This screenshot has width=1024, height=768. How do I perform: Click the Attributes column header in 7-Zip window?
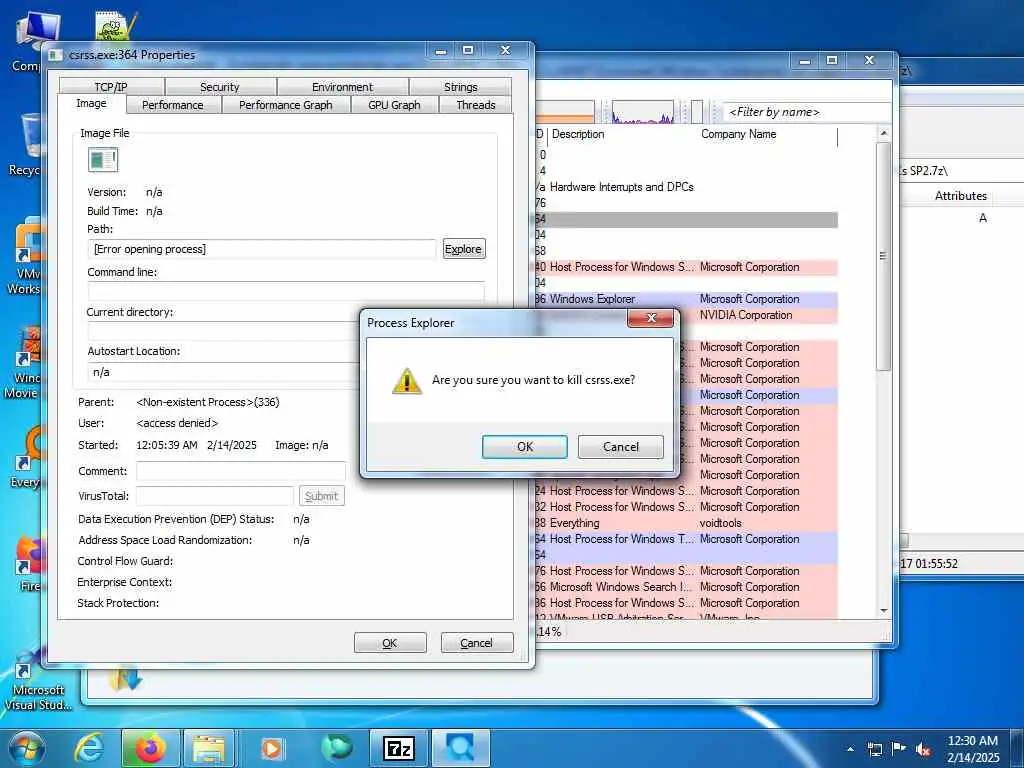(x=961, y=195)
